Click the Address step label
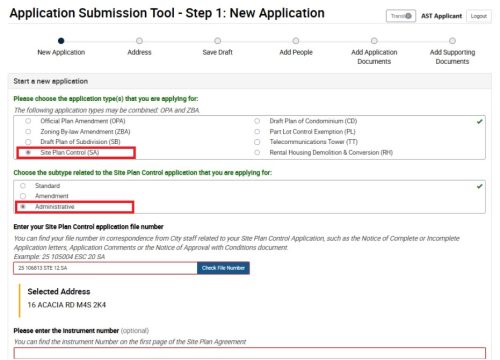Screen dimensions: 500x360 pyautogui.click(x=139, y=52)
